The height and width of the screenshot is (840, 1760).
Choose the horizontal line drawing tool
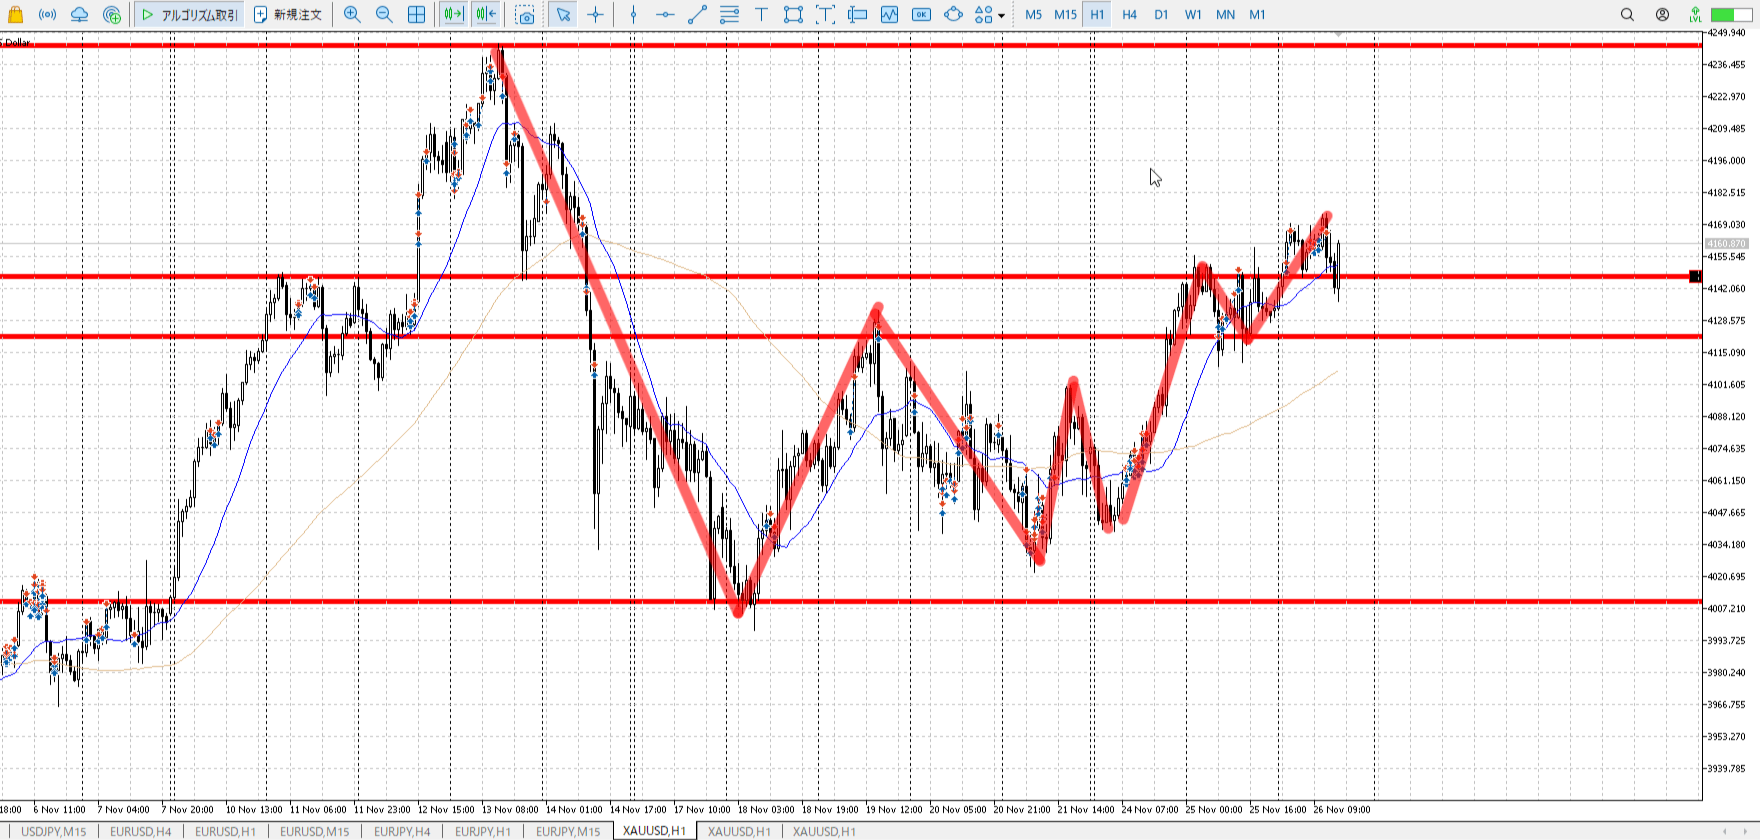tap(665, 14)
